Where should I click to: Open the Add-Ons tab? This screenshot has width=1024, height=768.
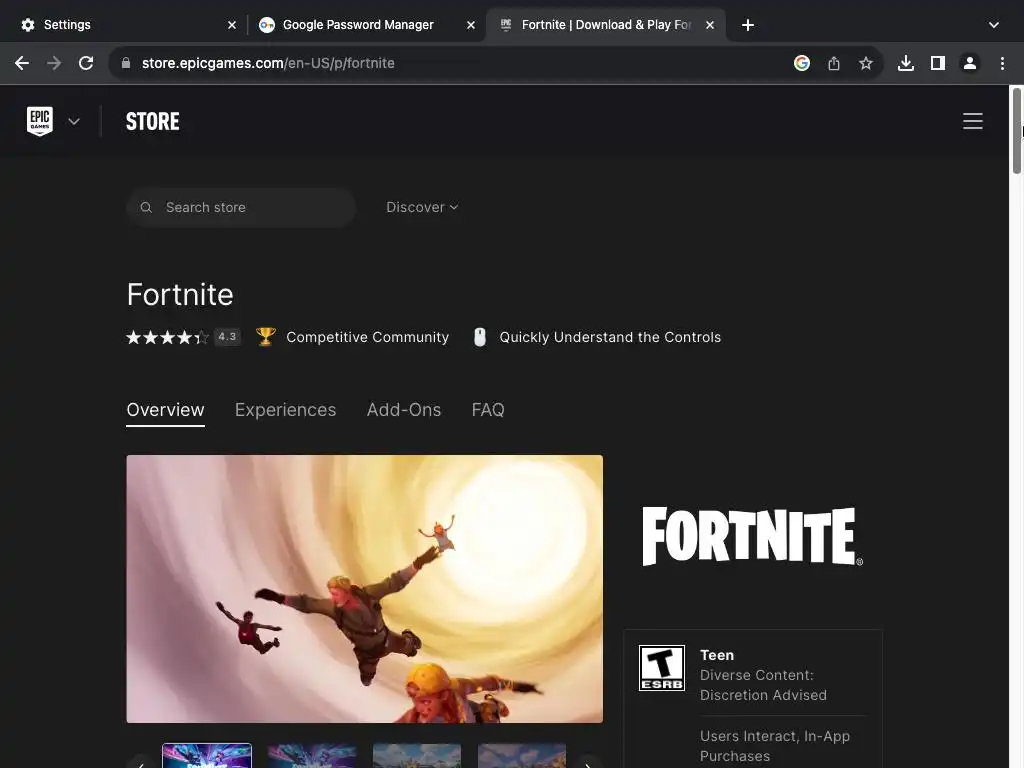[404, 410]
